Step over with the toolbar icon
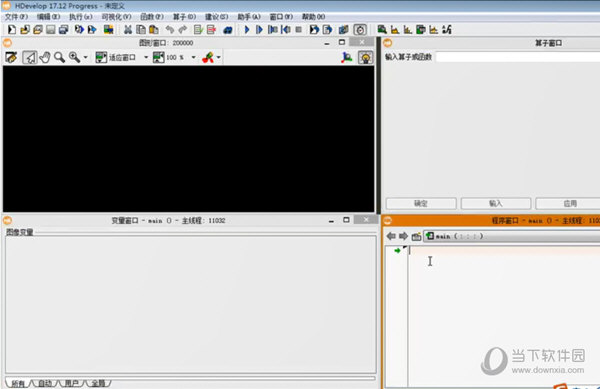The width and height of the screenshot is (600, 389). click(273, 29)
